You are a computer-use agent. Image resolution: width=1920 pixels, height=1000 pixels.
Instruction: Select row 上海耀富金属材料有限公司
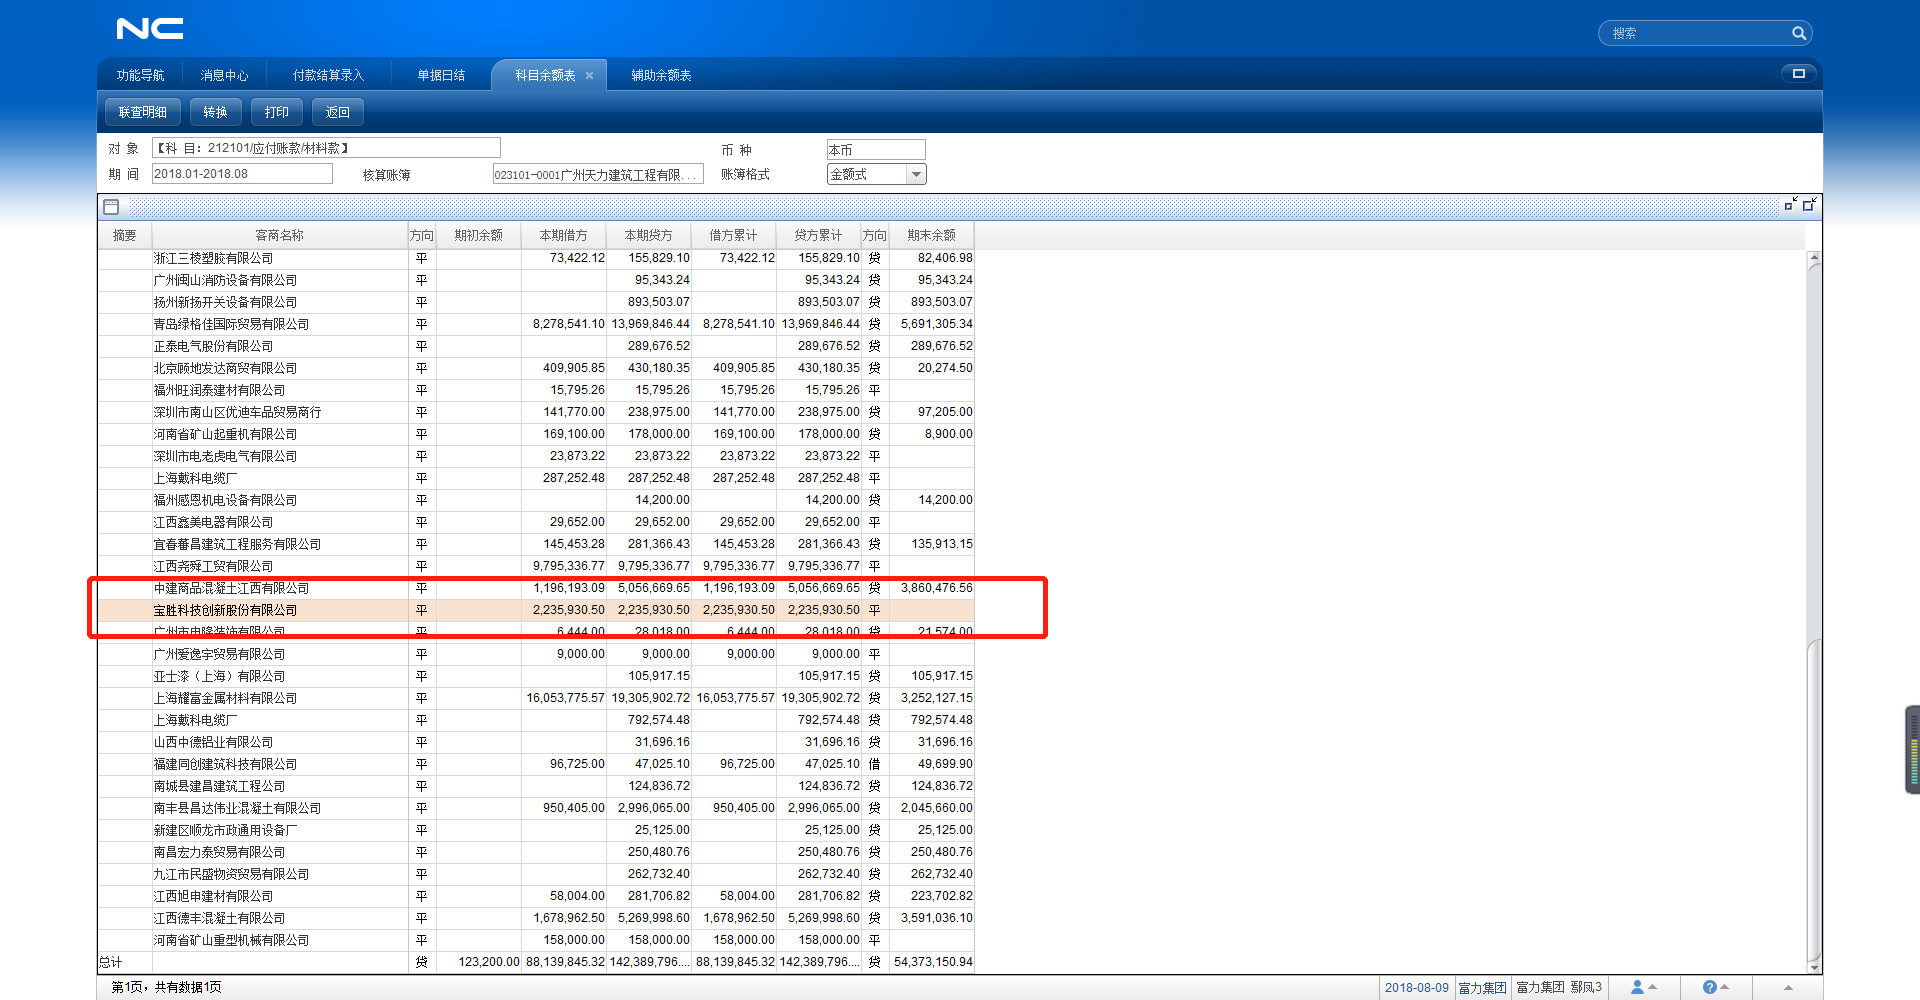click(536, 698)
